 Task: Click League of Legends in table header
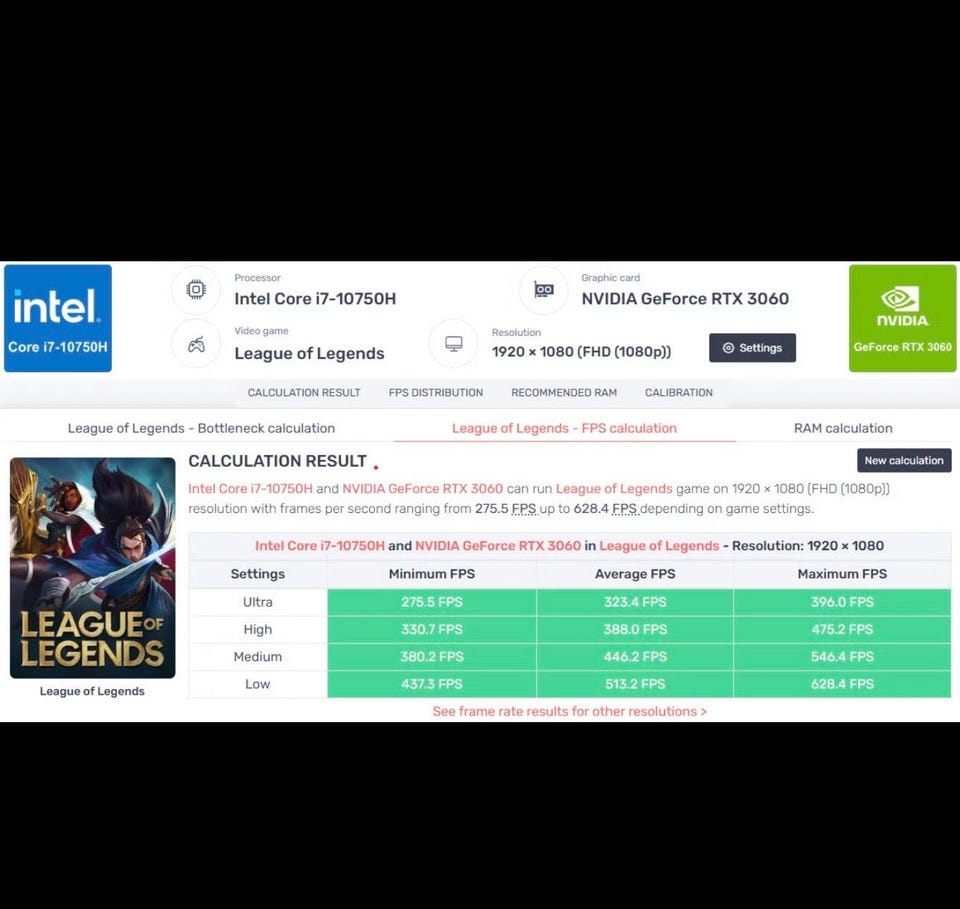pos(659,545)
